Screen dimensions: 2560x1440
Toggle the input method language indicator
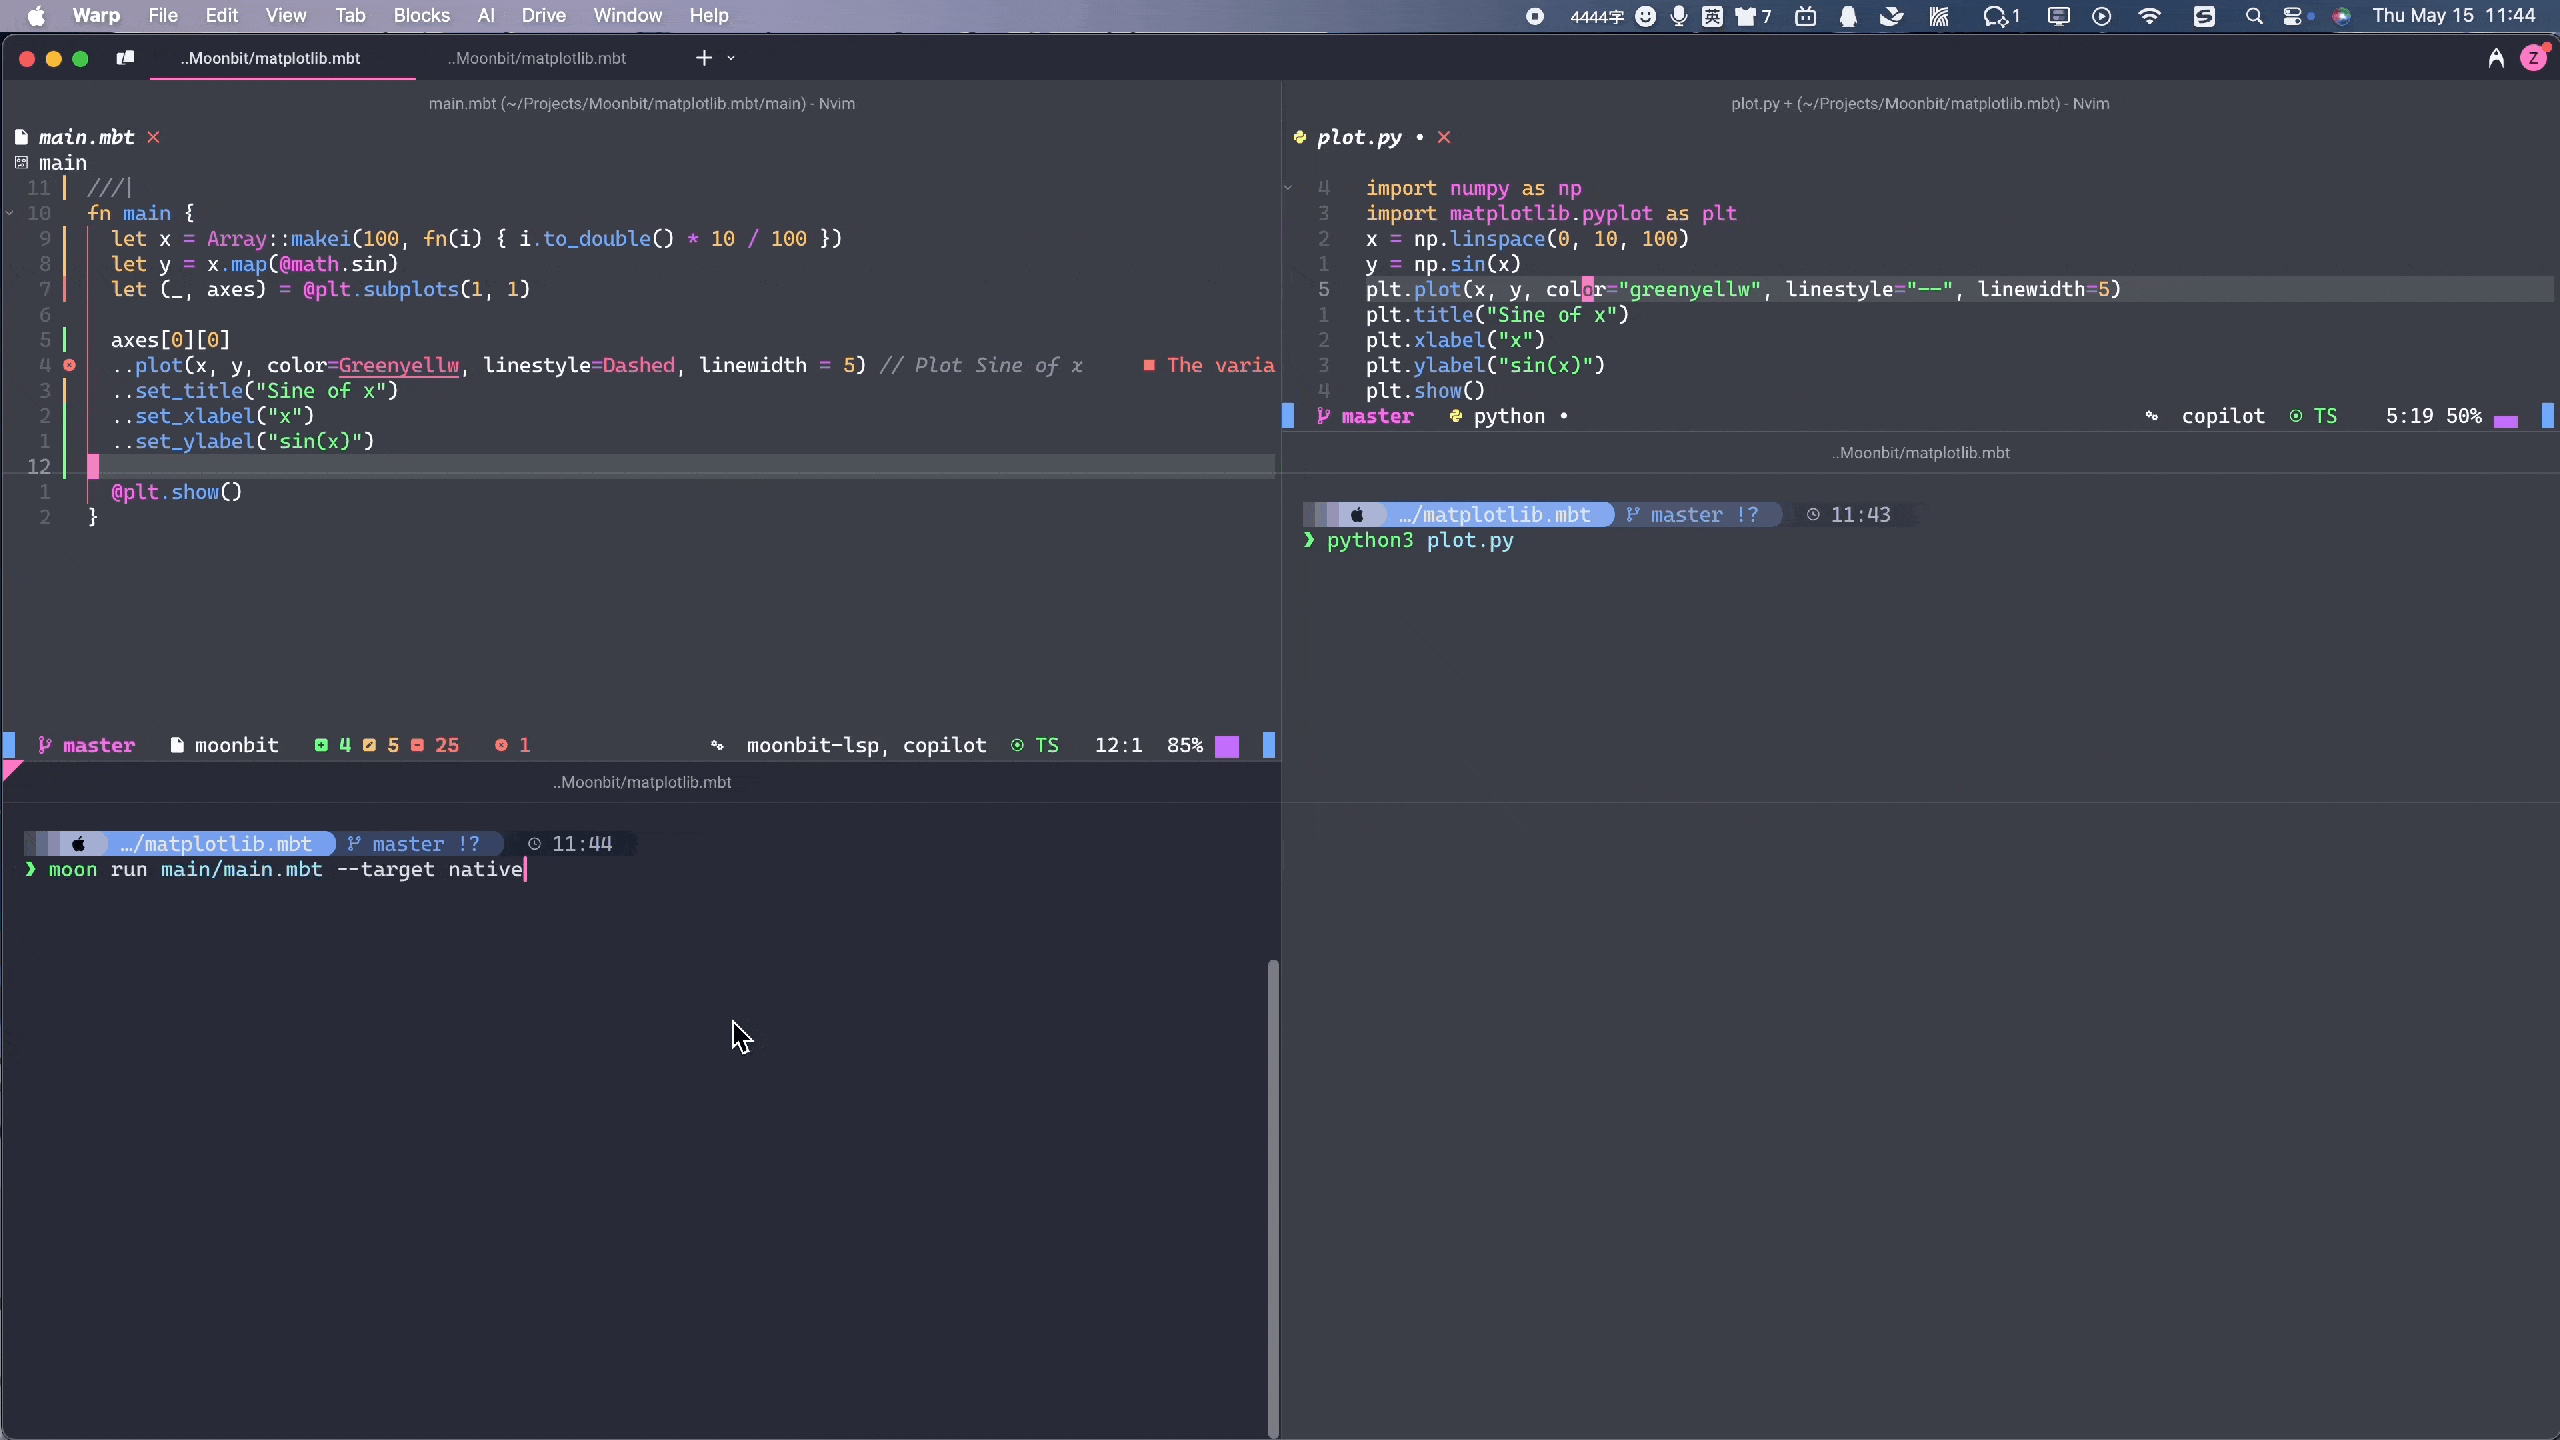point(1712,16)
